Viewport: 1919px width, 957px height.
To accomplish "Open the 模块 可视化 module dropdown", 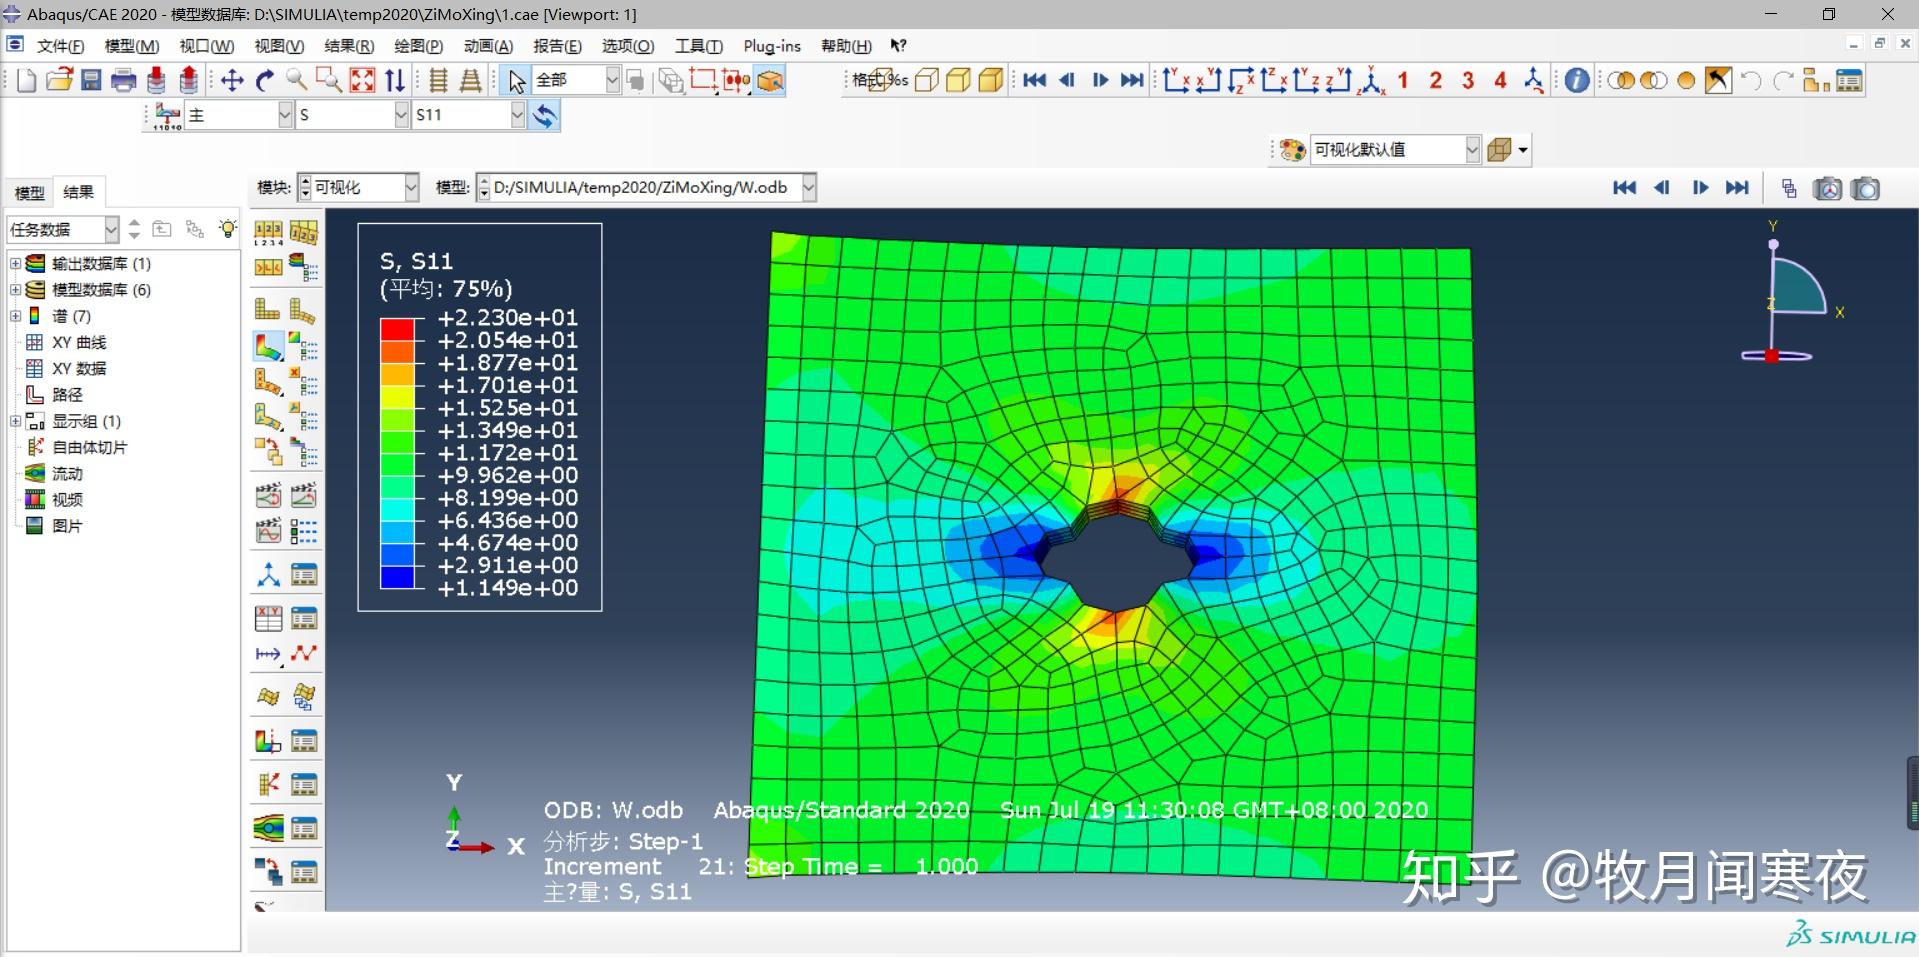I will [x=411, y=187].
